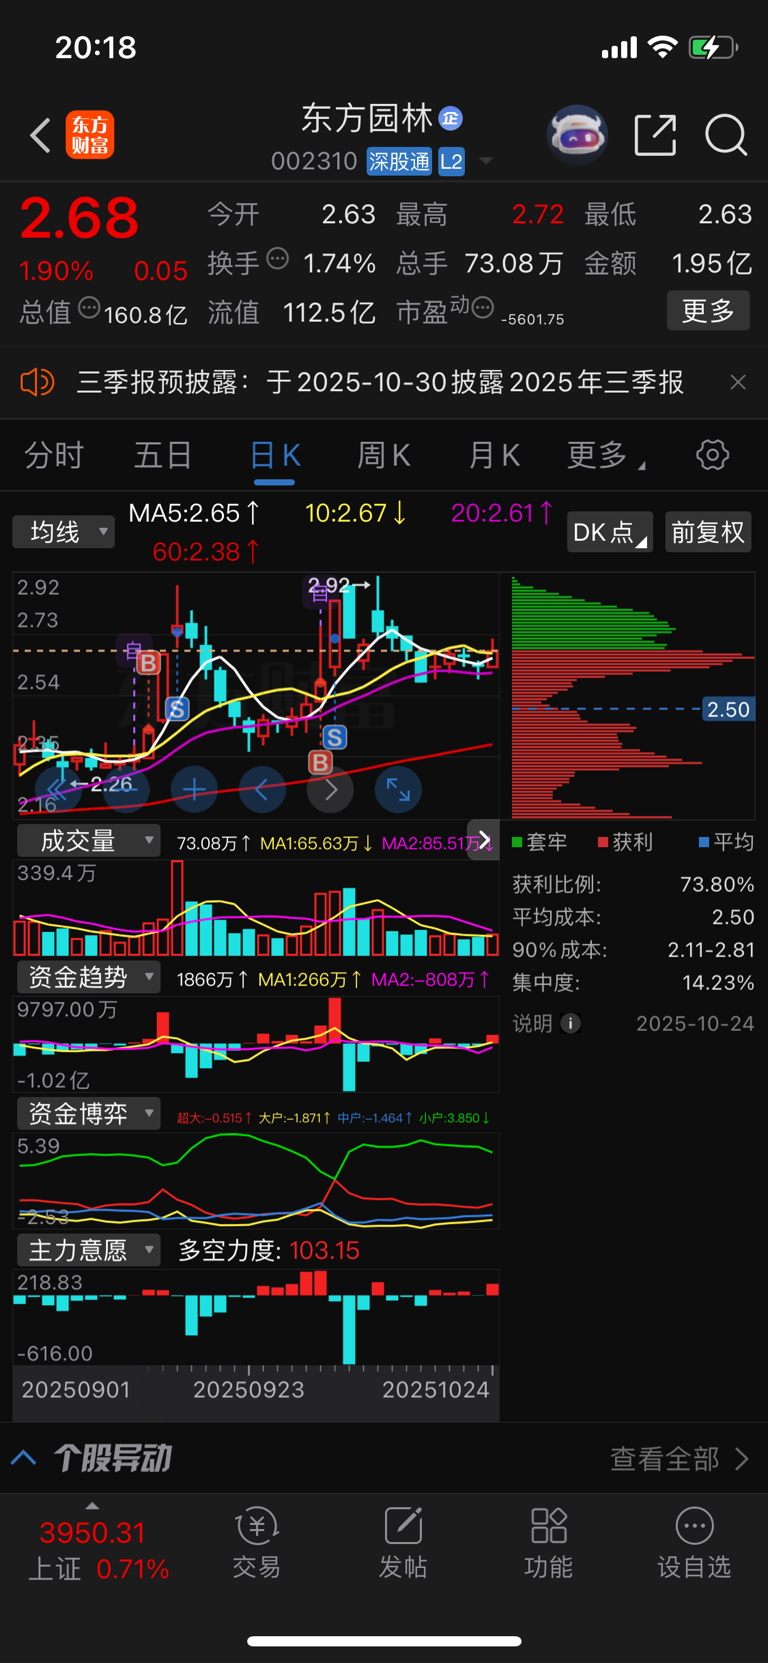This screenshot has width=768, height=1663.
Task: Tap the L2 badge
Action: point(451,161)
